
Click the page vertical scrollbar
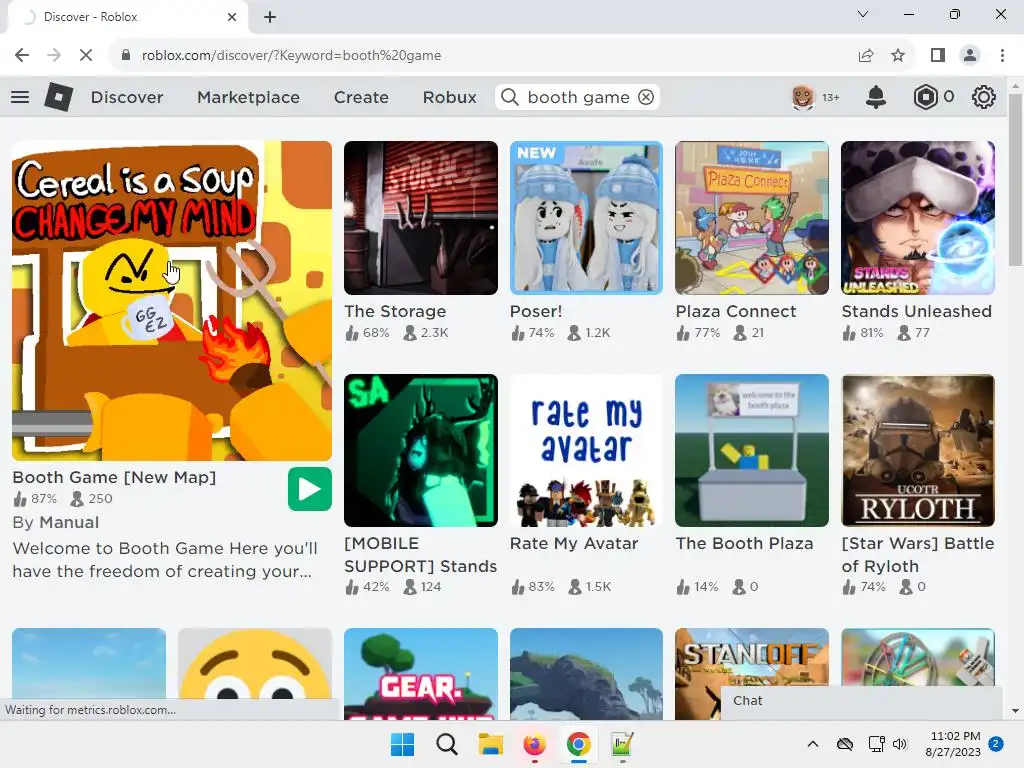1015,181
